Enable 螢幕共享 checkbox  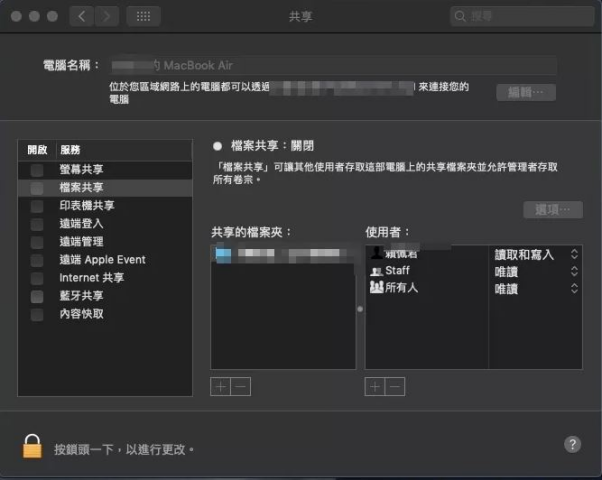37,170
